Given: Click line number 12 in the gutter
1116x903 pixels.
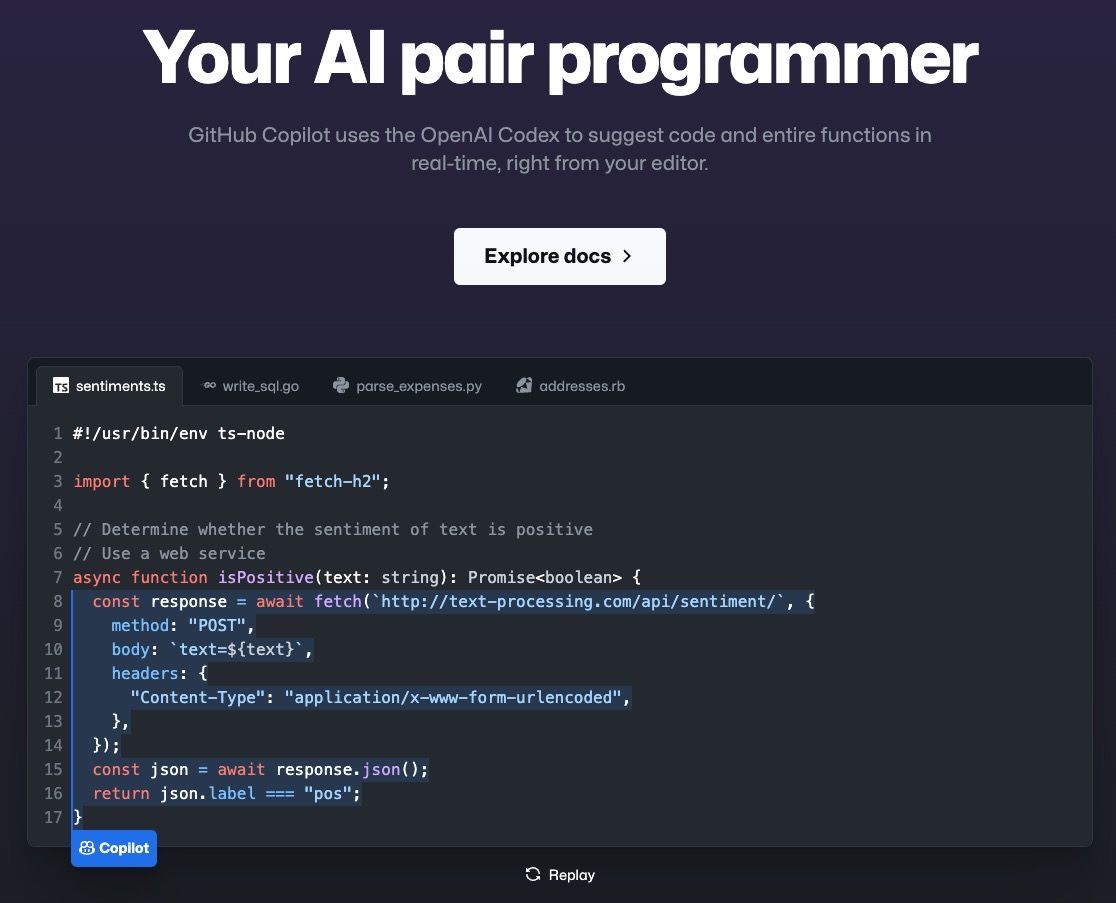Looking at the screenshot, I should 53,697.
